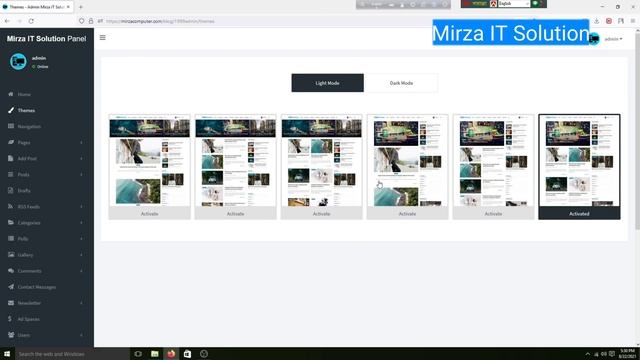
Task: Click the RSS Feeds icon
Action: click(x=11, y=207)
